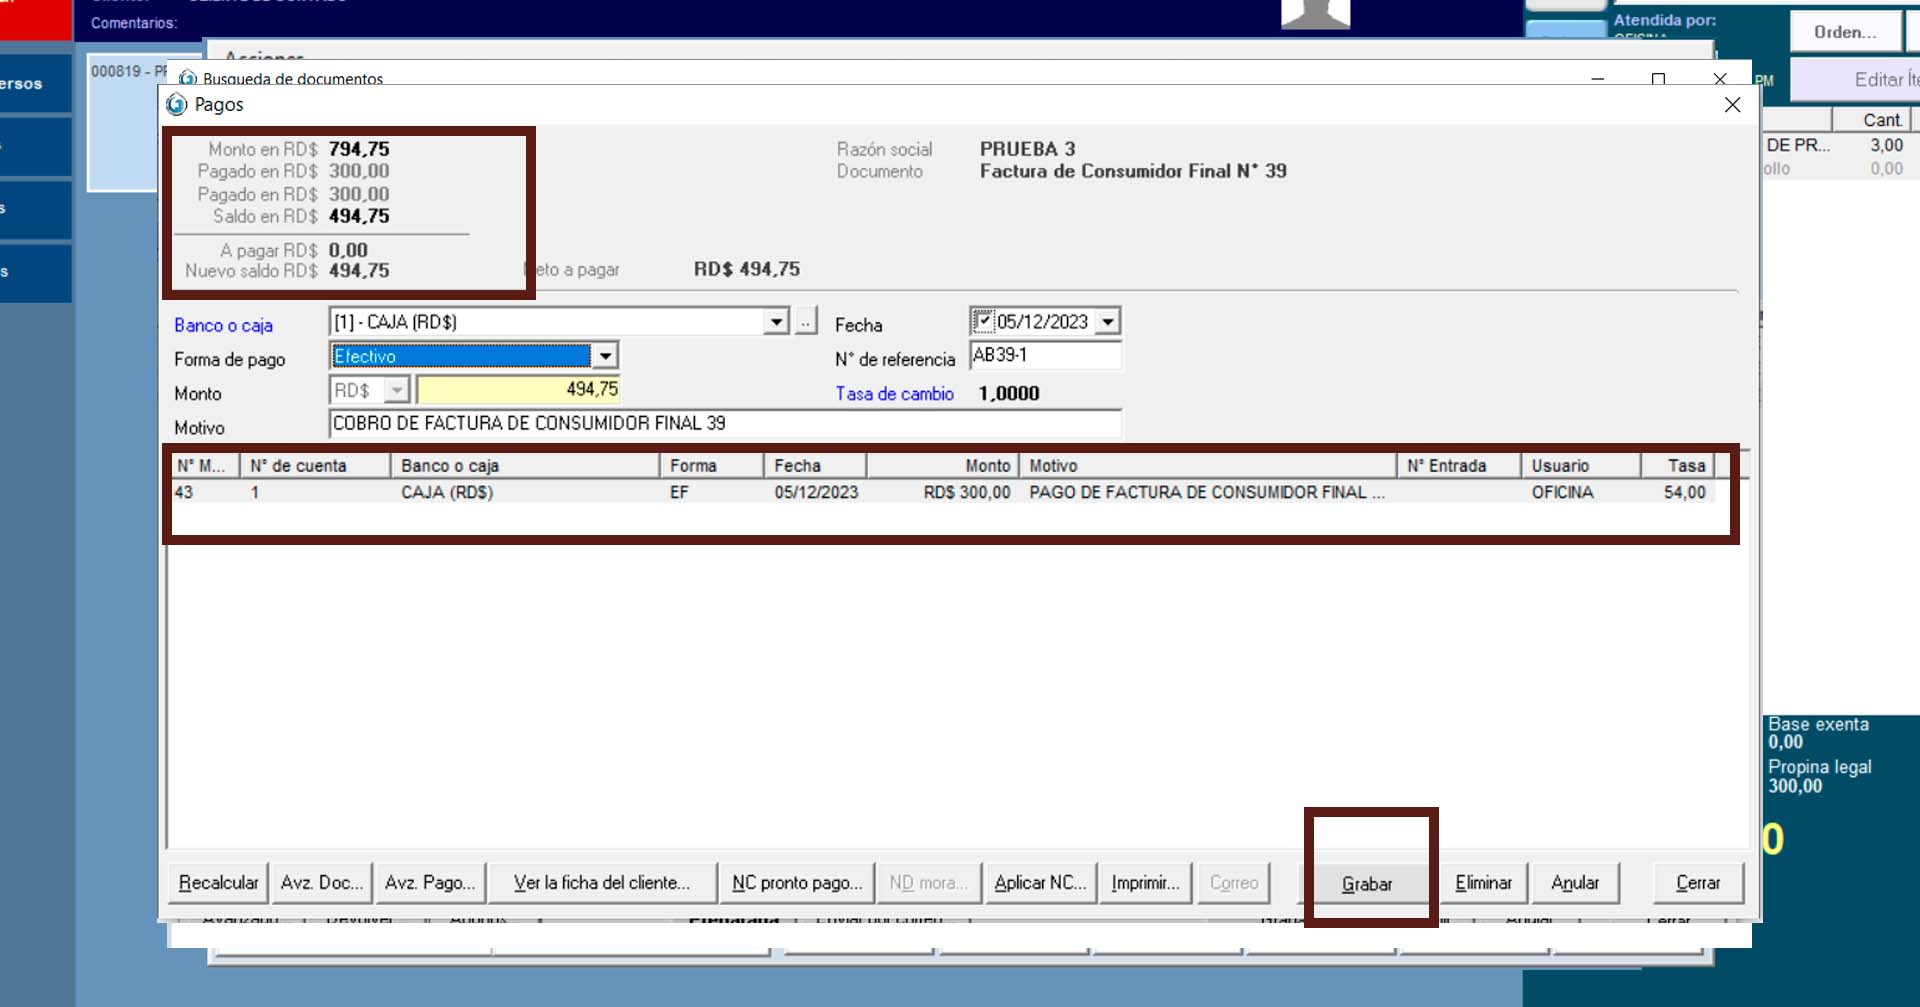The height and width of the screenshot is (1007, 1920).
Task: Click the Imprimir button
Action: coord(1145,883)
